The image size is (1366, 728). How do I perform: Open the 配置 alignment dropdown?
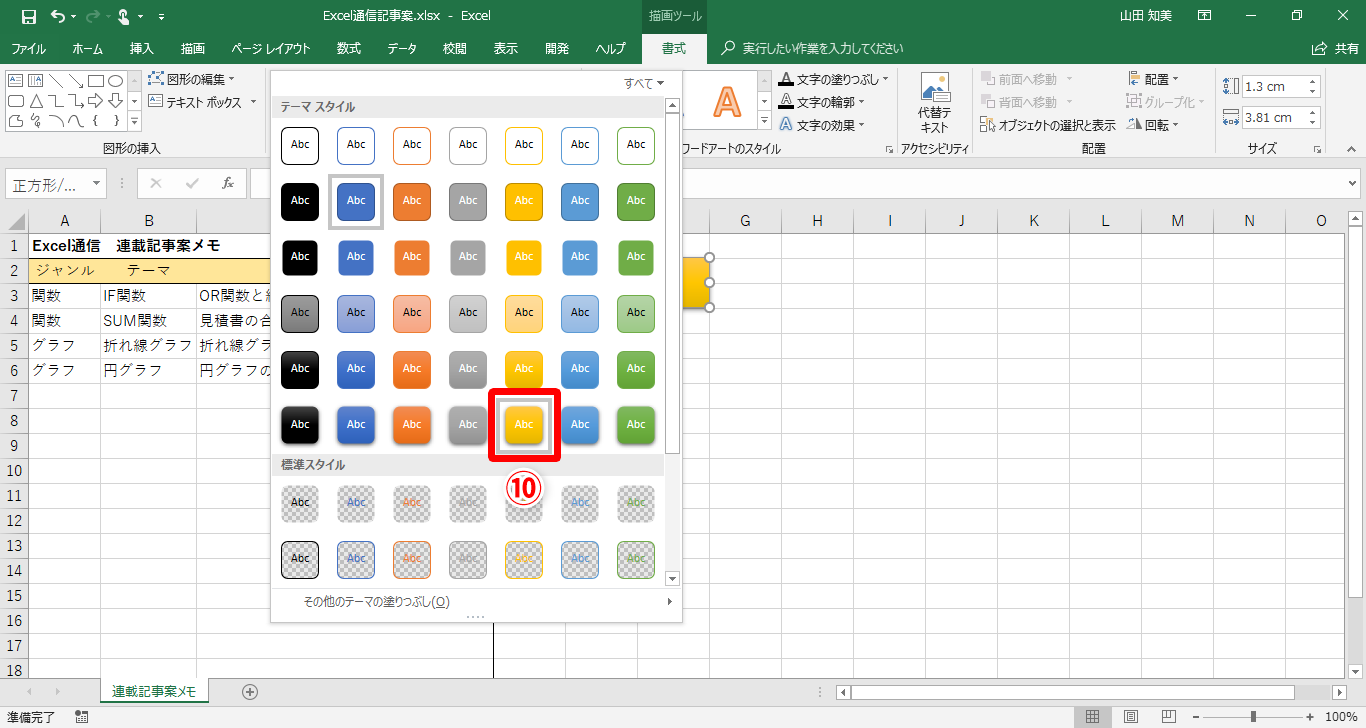pyautogui.click(x=1153, y=79)
